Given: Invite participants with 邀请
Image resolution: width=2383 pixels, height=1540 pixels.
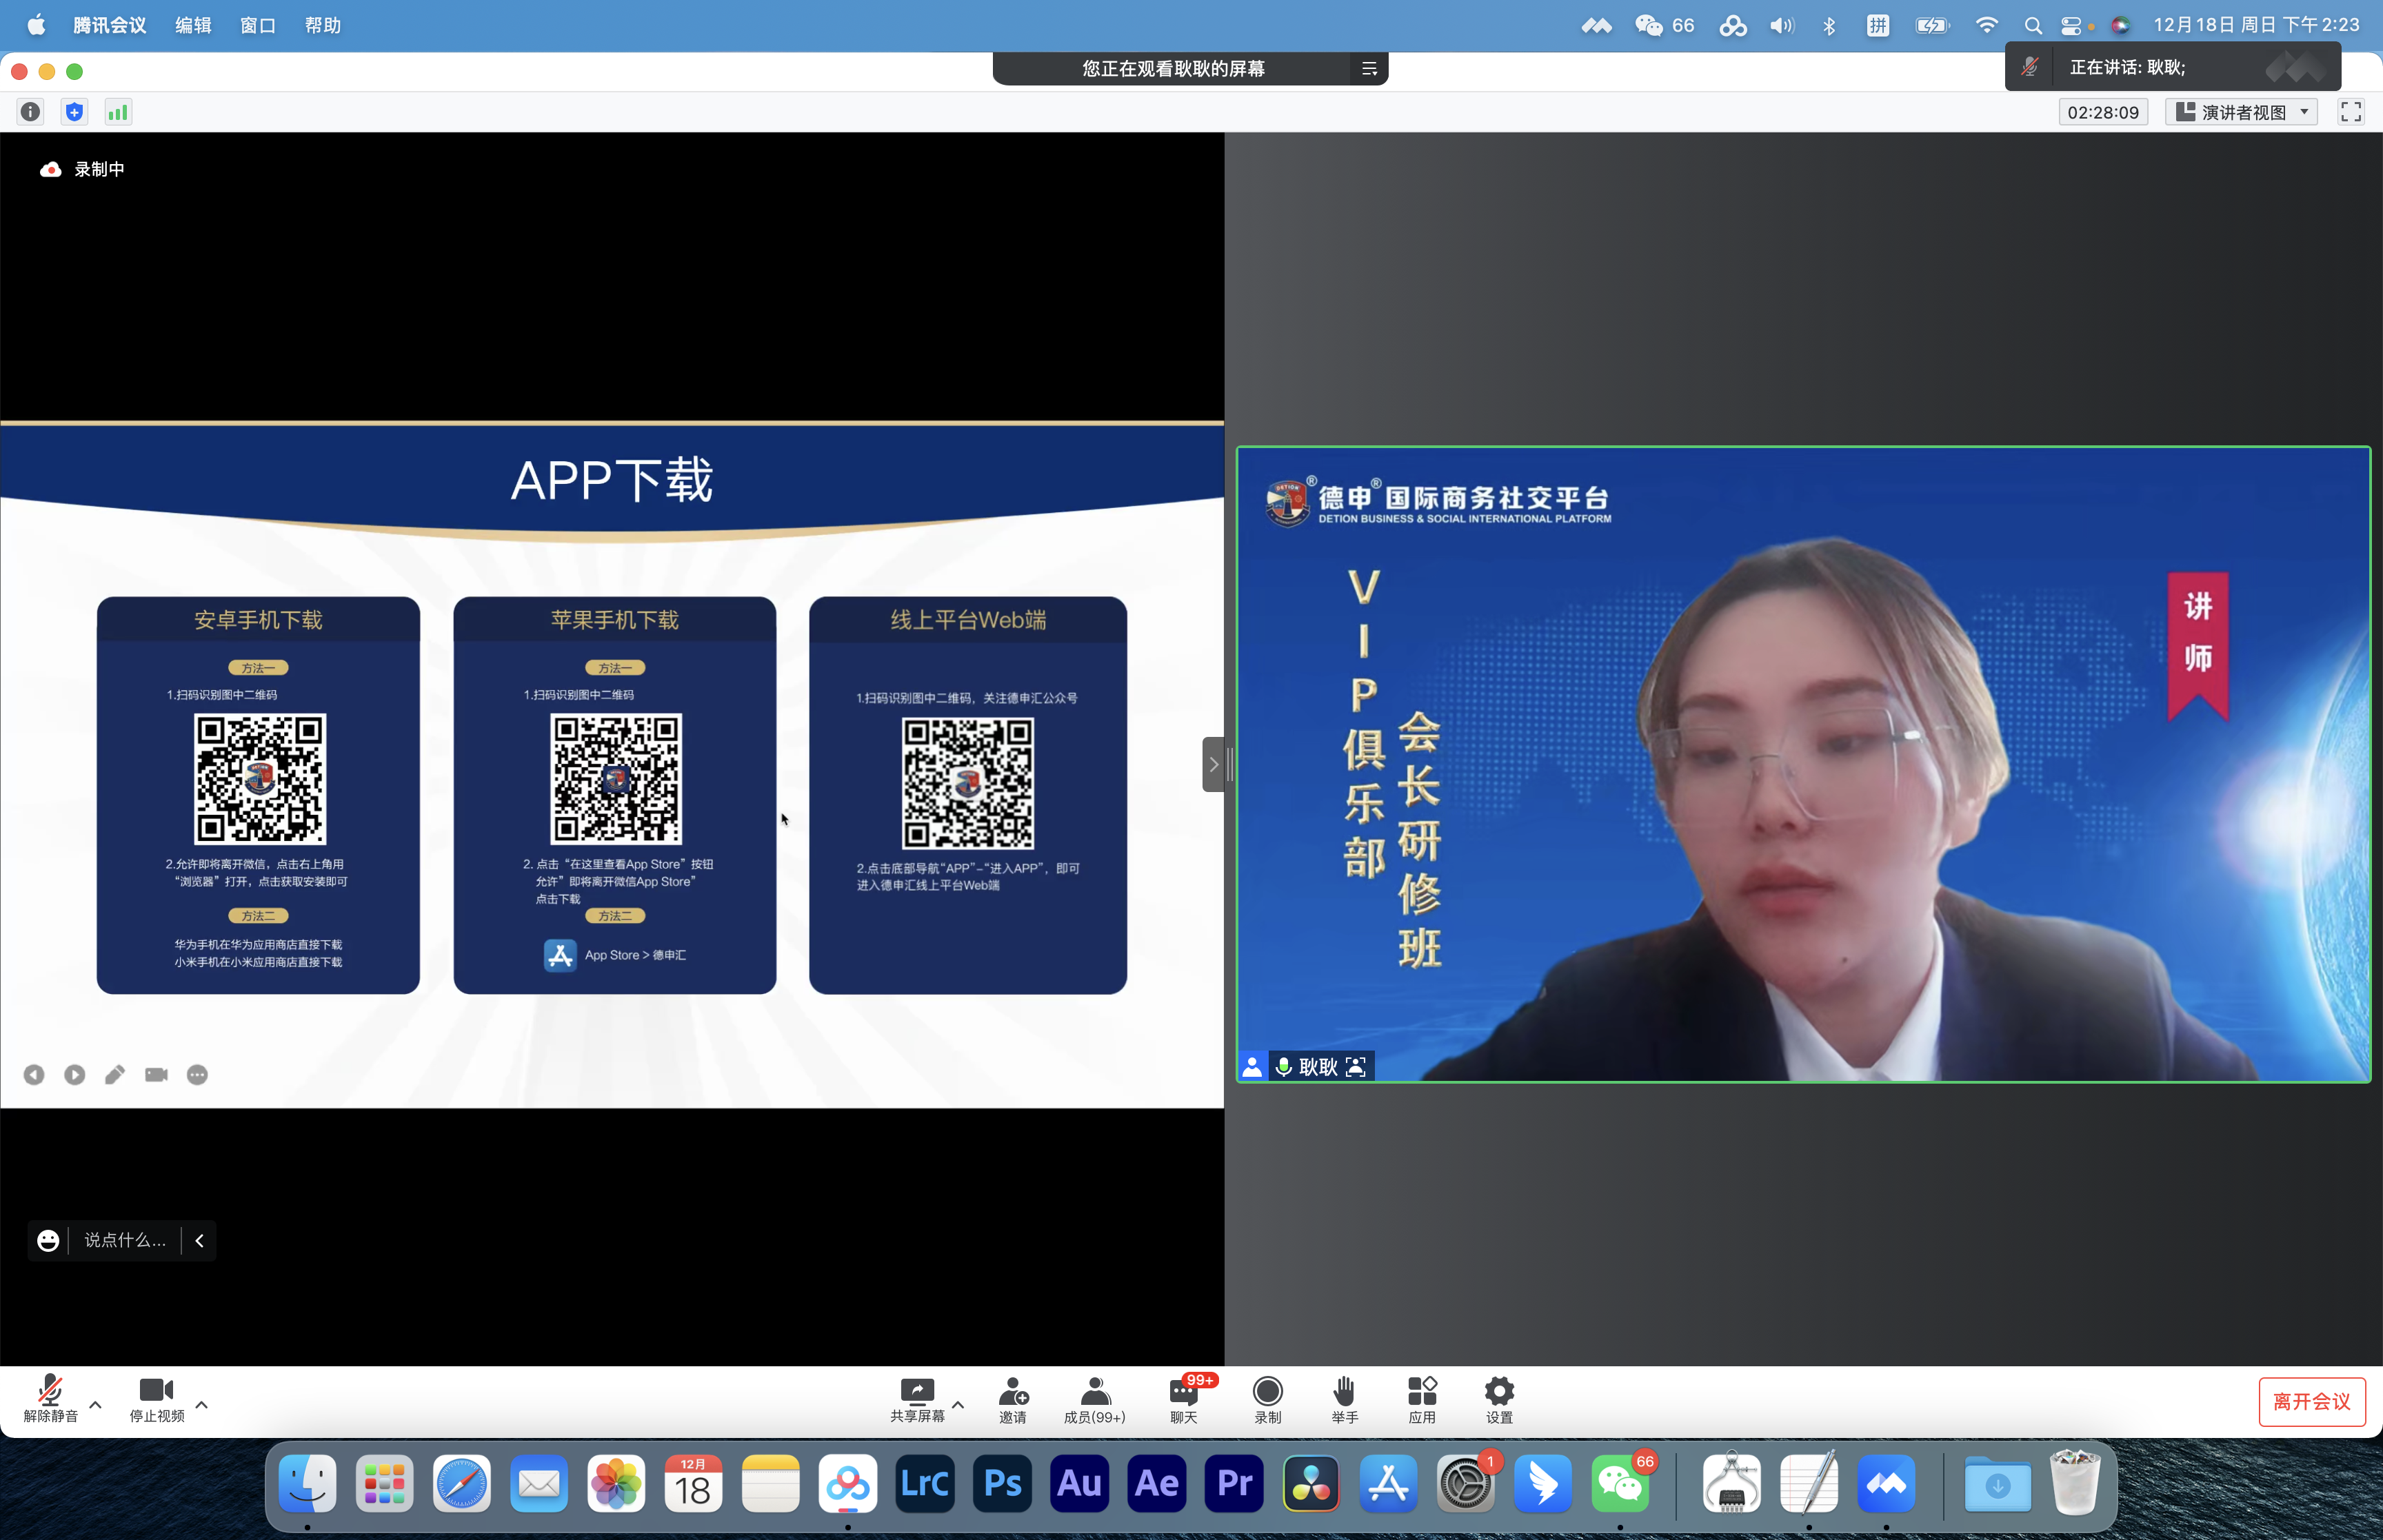Looking at the screenshot, I should [x=1013, y=1400].
